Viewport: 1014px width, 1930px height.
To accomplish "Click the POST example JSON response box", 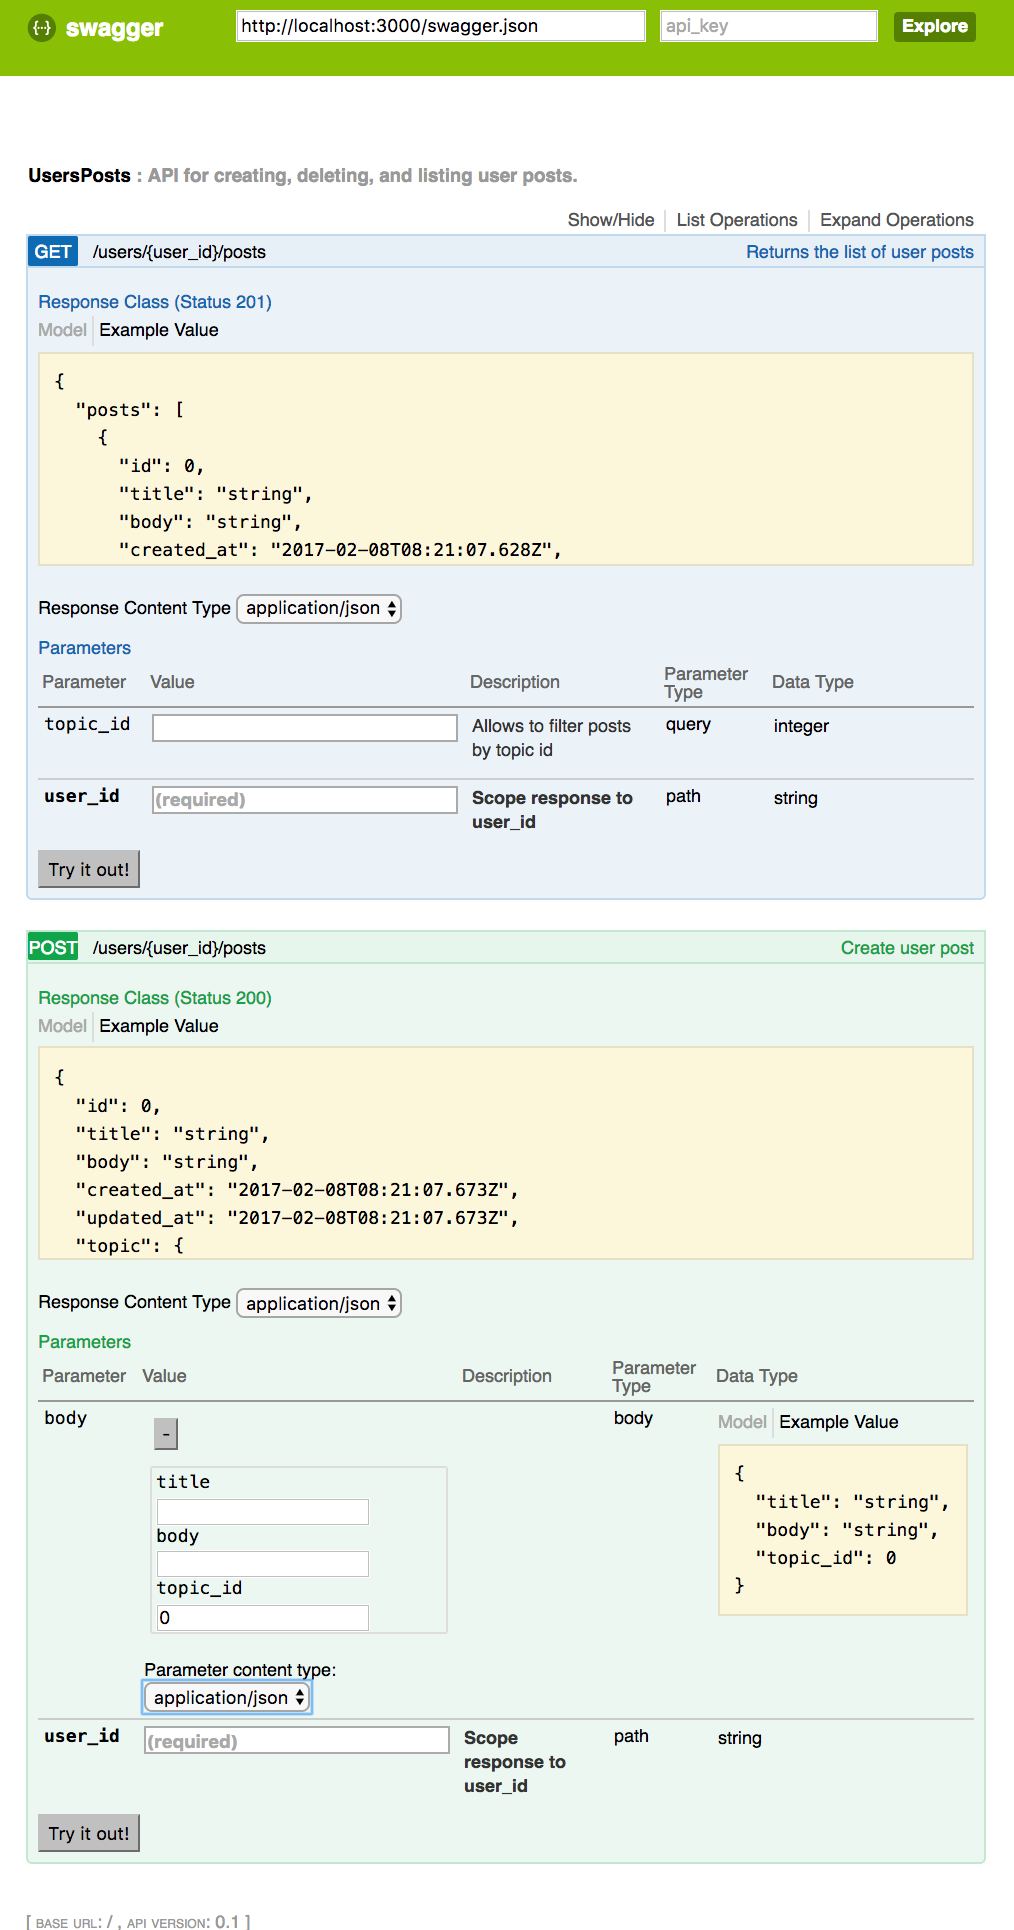I will coord(506,1153).
